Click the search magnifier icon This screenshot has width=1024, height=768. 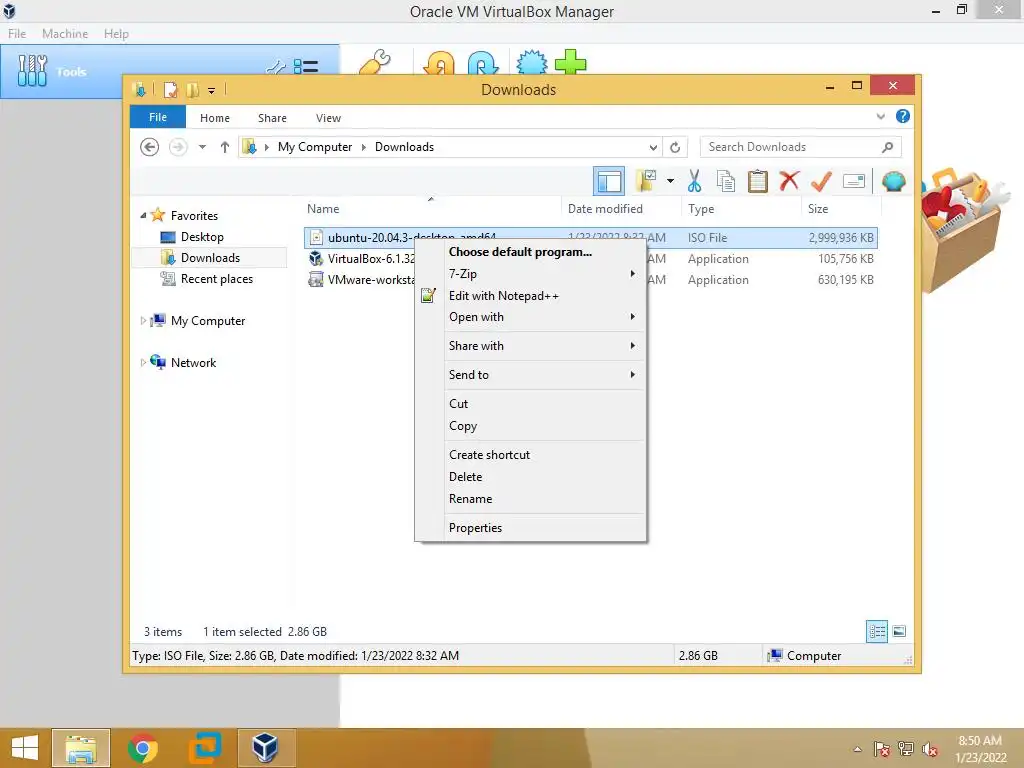tap(887, 147)
